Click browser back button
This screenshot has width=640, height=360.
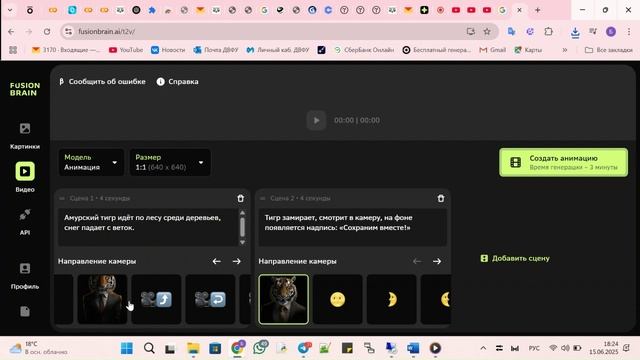11,31
